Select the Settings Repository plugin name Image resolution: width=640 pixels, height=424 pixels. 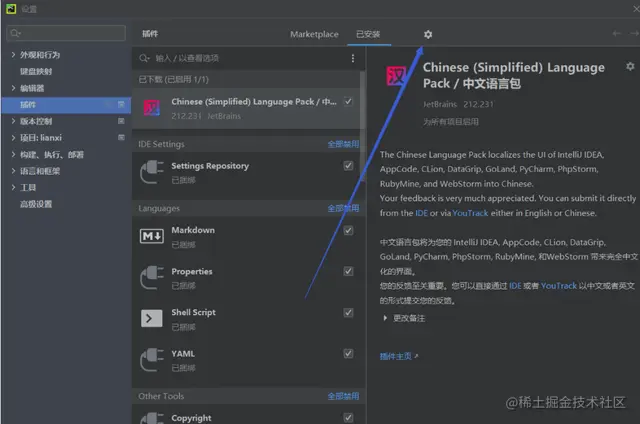coord(210,166)
